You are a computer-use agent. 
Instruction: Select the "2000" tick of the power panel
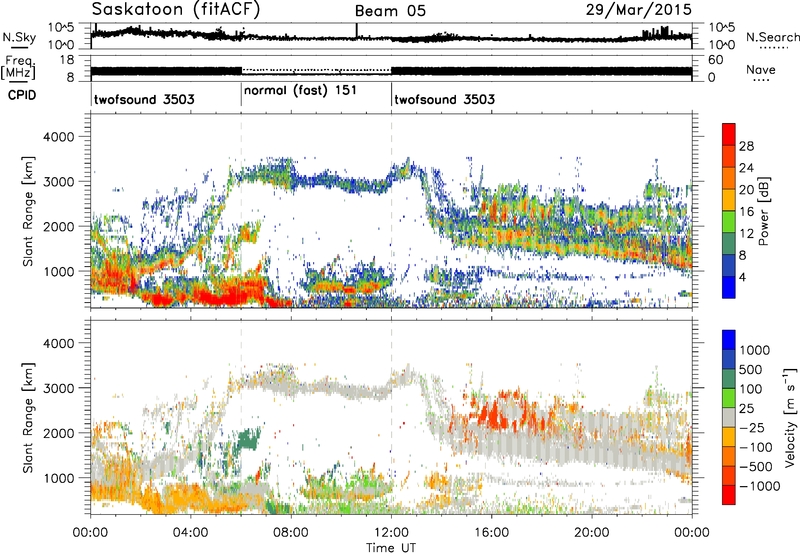click(x=59, y=226)
